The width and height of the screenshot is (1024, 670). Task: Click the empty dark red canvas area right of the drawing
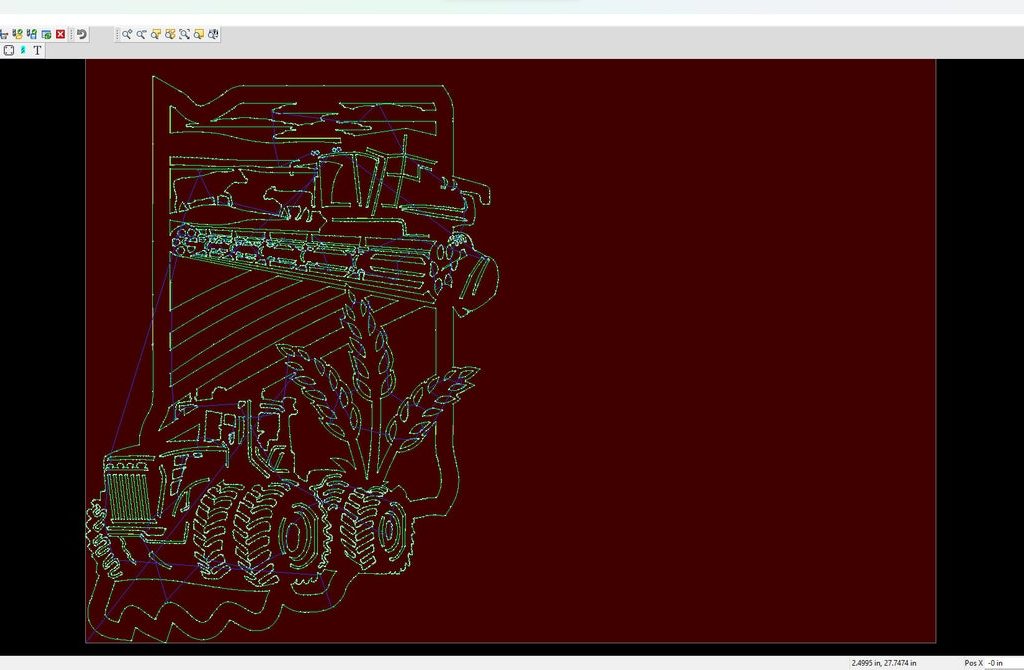pos(720,350)
